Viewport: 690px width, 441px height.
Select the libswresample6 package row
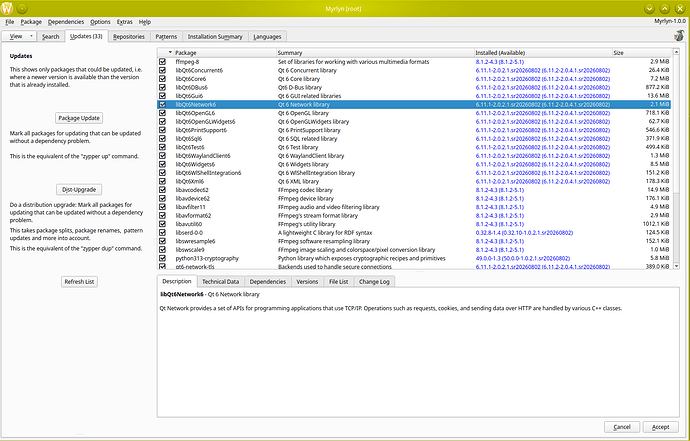click(414, 241)
